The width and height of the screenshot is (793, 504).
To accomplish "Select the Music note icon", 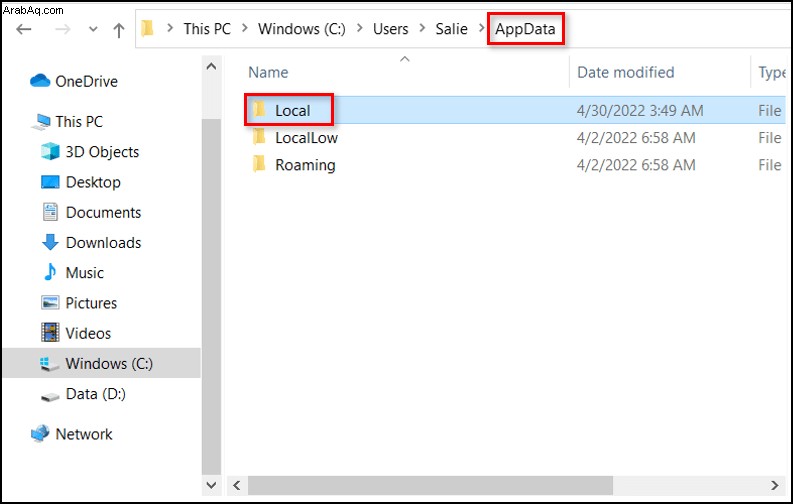I will [x=50, y=272].
